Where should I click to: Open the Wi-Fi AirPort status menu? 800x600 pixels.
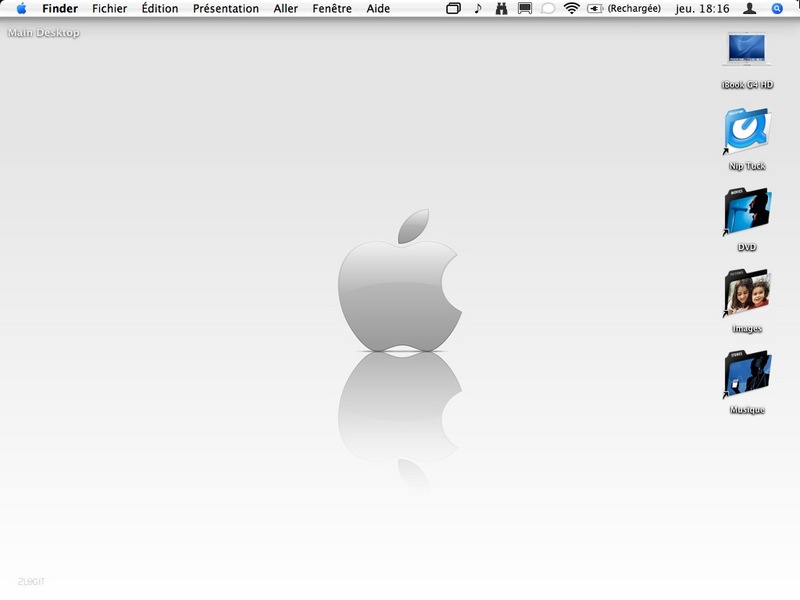(x=571, y=8)
